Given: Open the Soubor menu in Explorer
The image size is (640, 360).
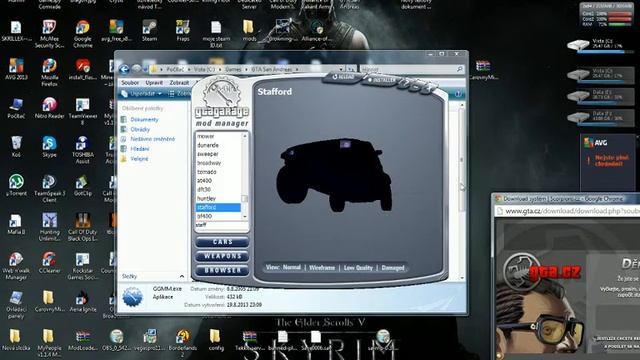Looking at the screenshot, I should [x=130, y=82].
